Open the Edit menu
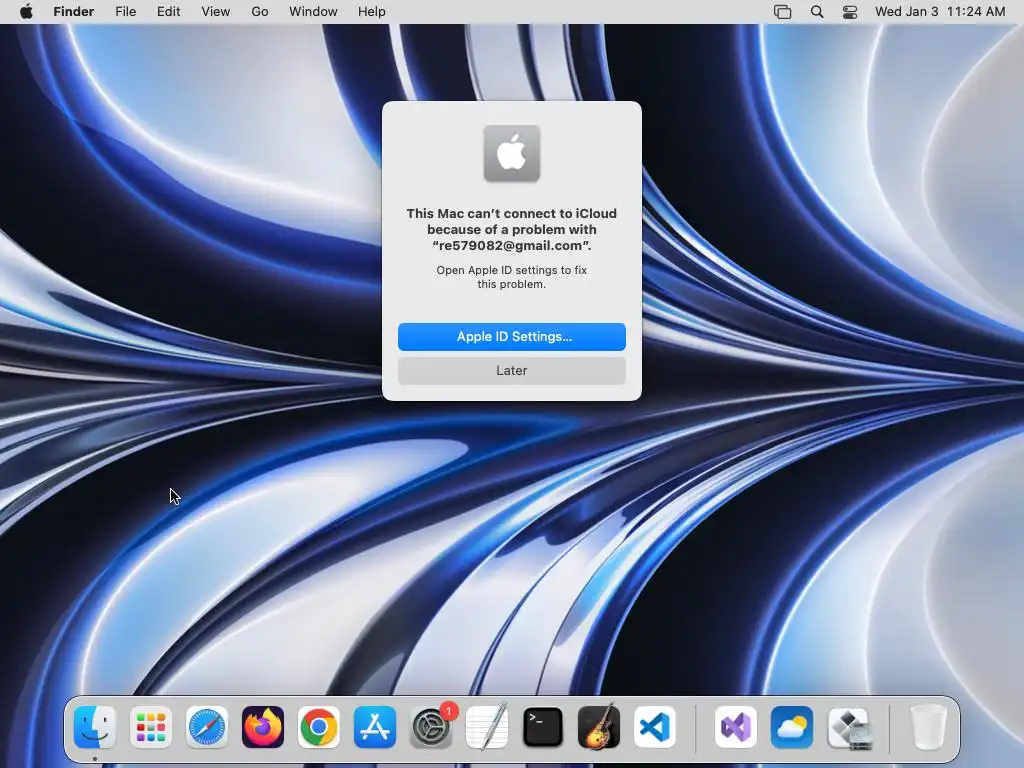Screen dimensions: 1024x768 168,11
